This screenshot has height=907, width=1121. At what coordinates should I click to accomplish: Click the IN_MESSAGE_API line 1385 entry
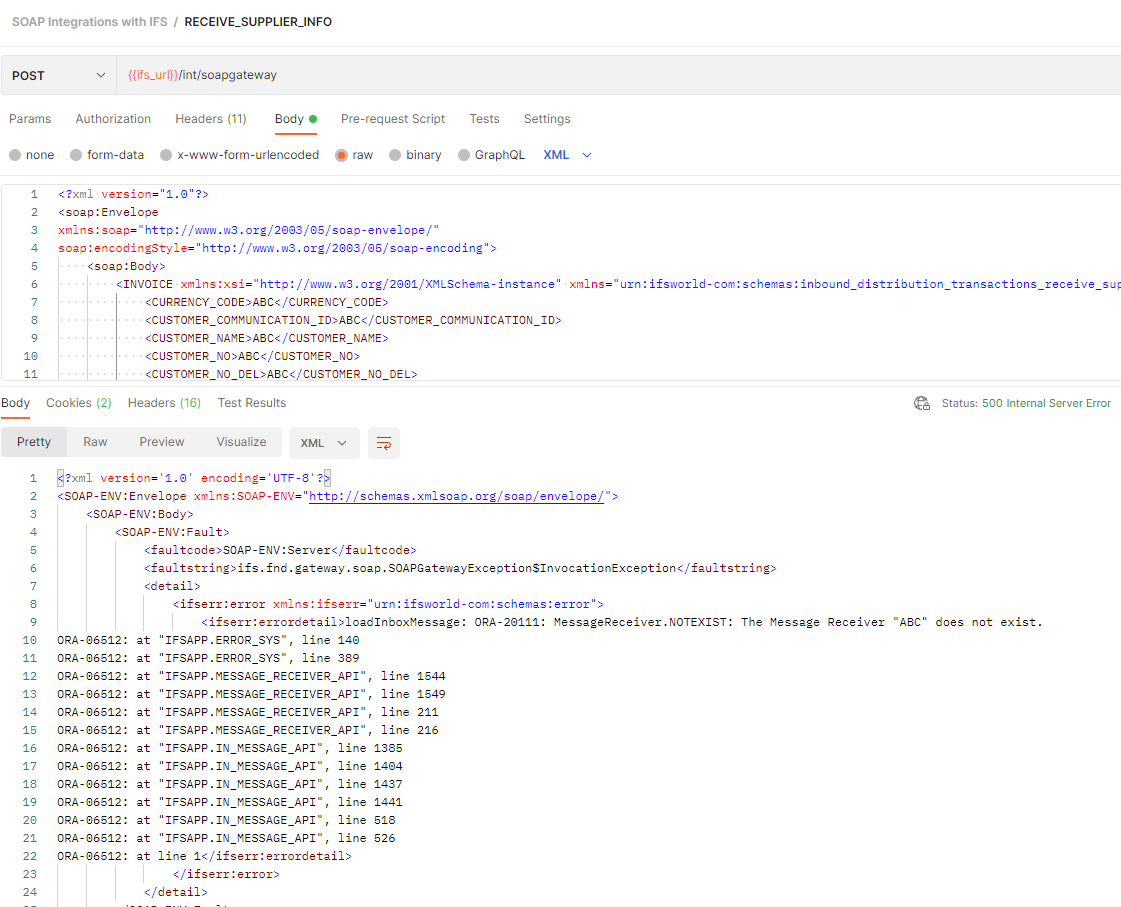(229, 748)
